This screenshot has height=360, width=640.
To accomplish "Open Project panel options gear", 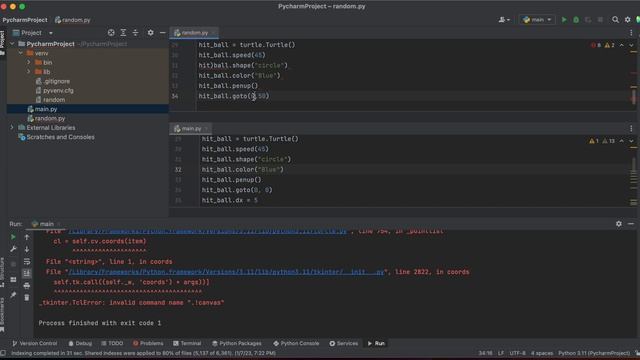I will coord(150,33).
